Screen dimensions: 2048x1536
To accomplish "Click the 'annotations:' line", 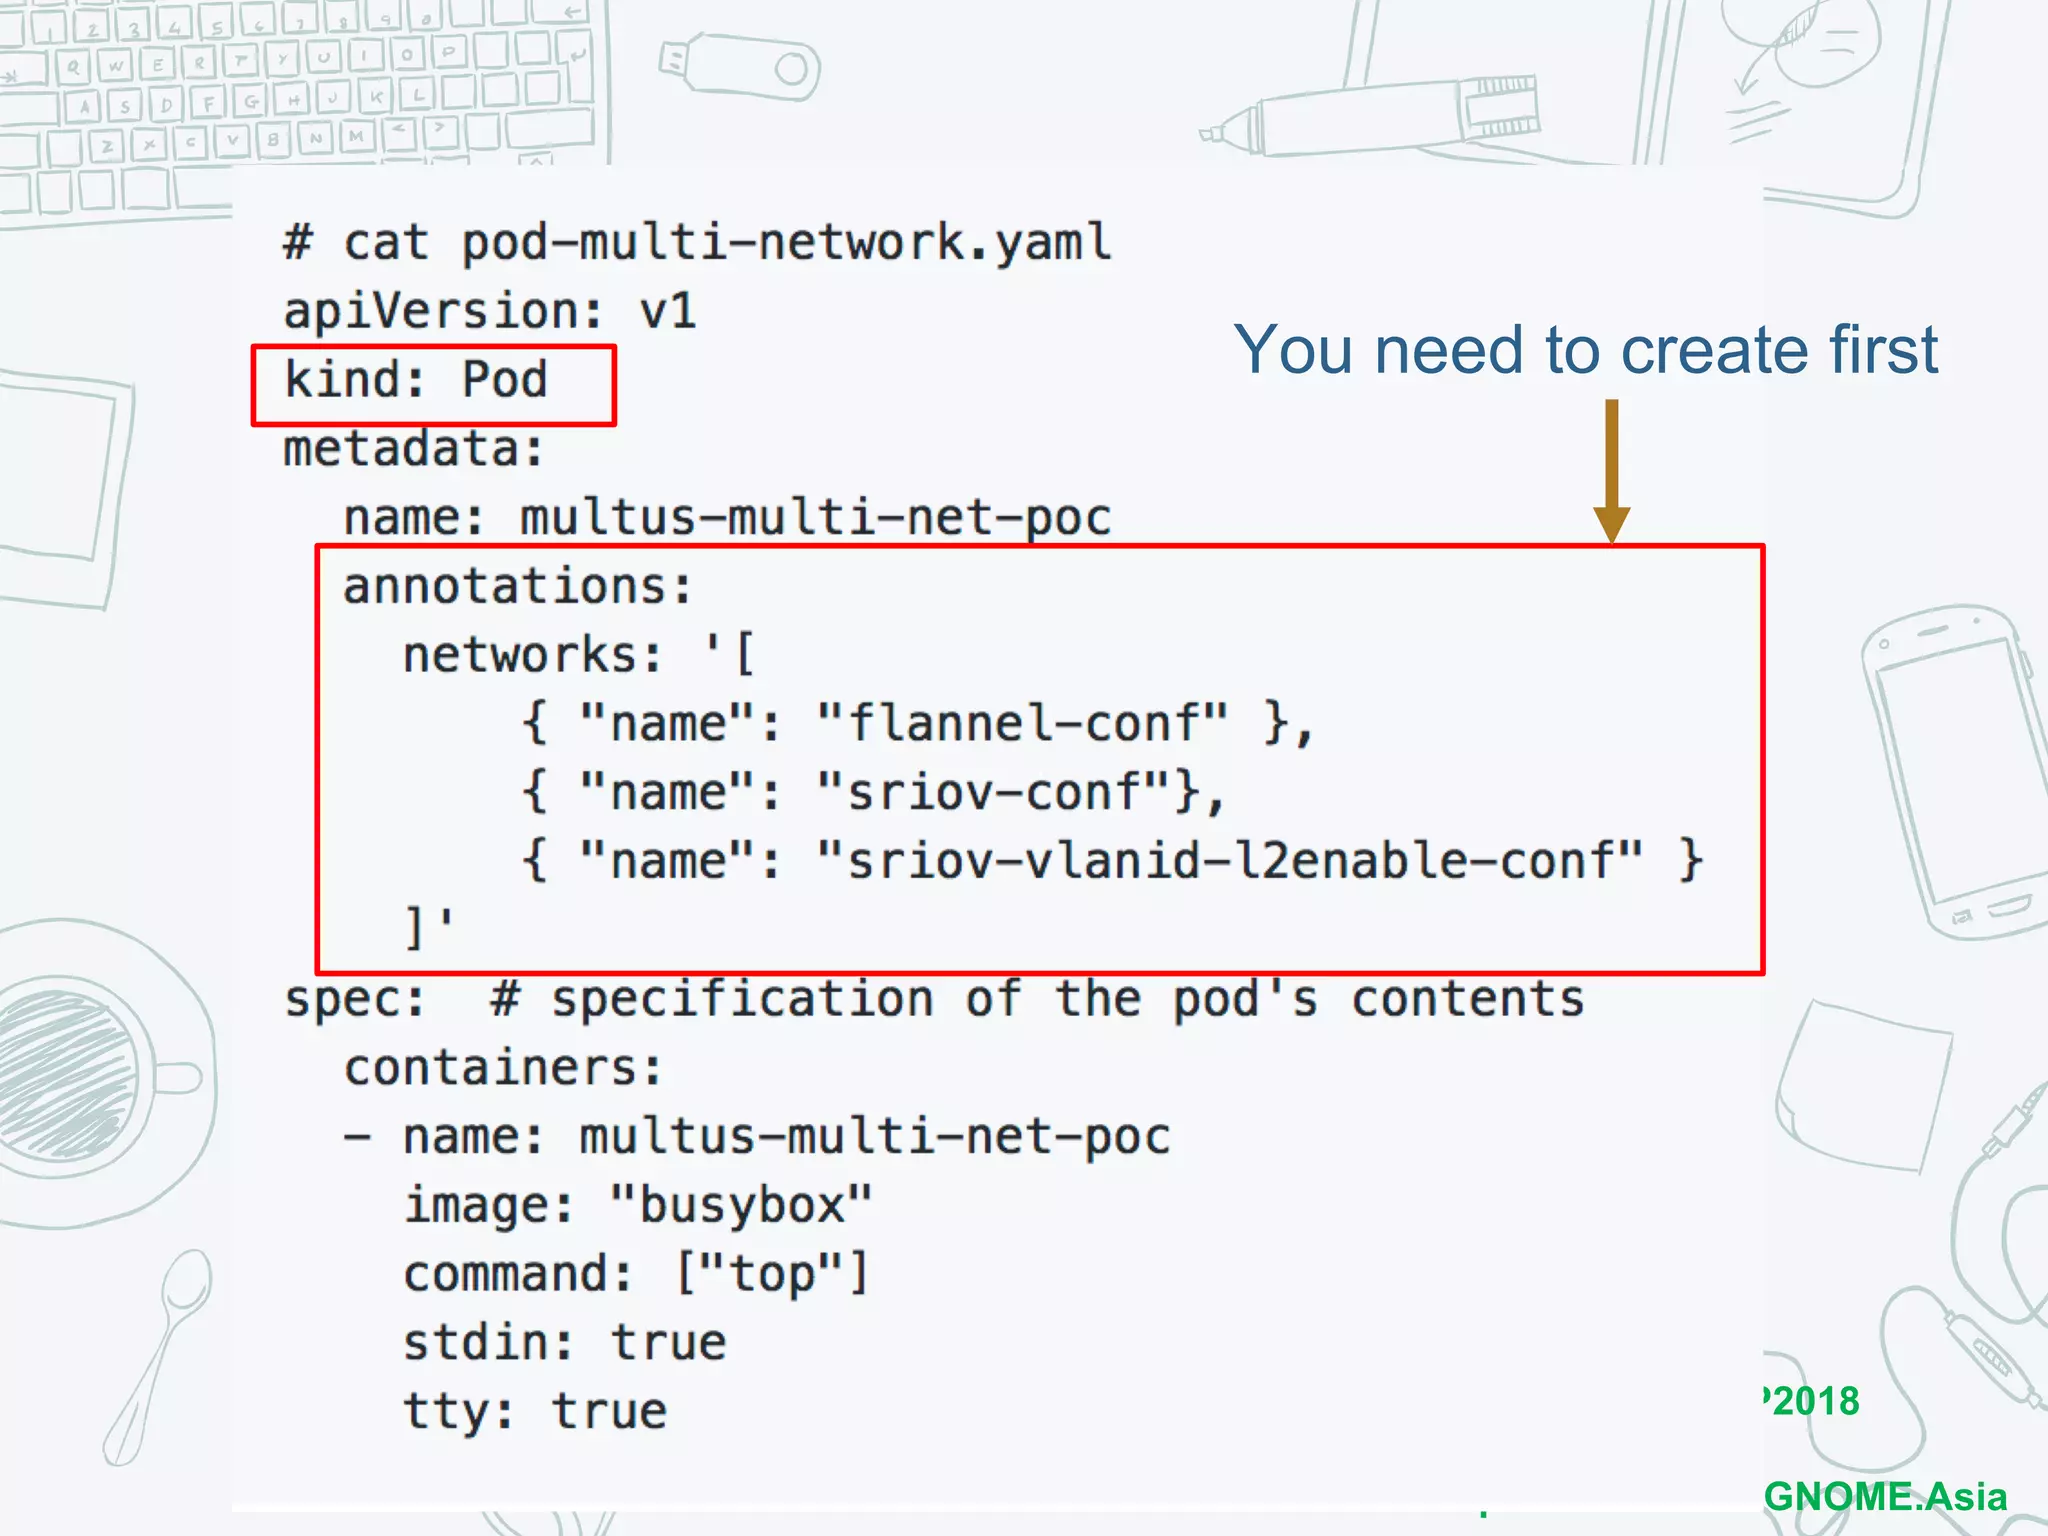I will pyautogui.click(x=518, y=586).
